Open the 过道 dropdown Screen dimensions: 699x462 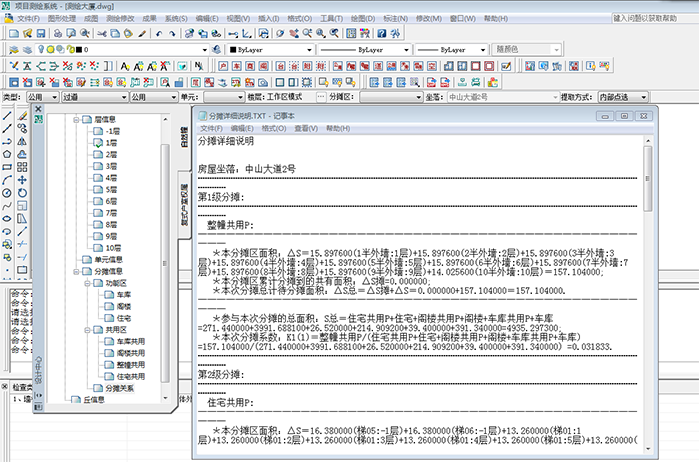click(95, 97)
